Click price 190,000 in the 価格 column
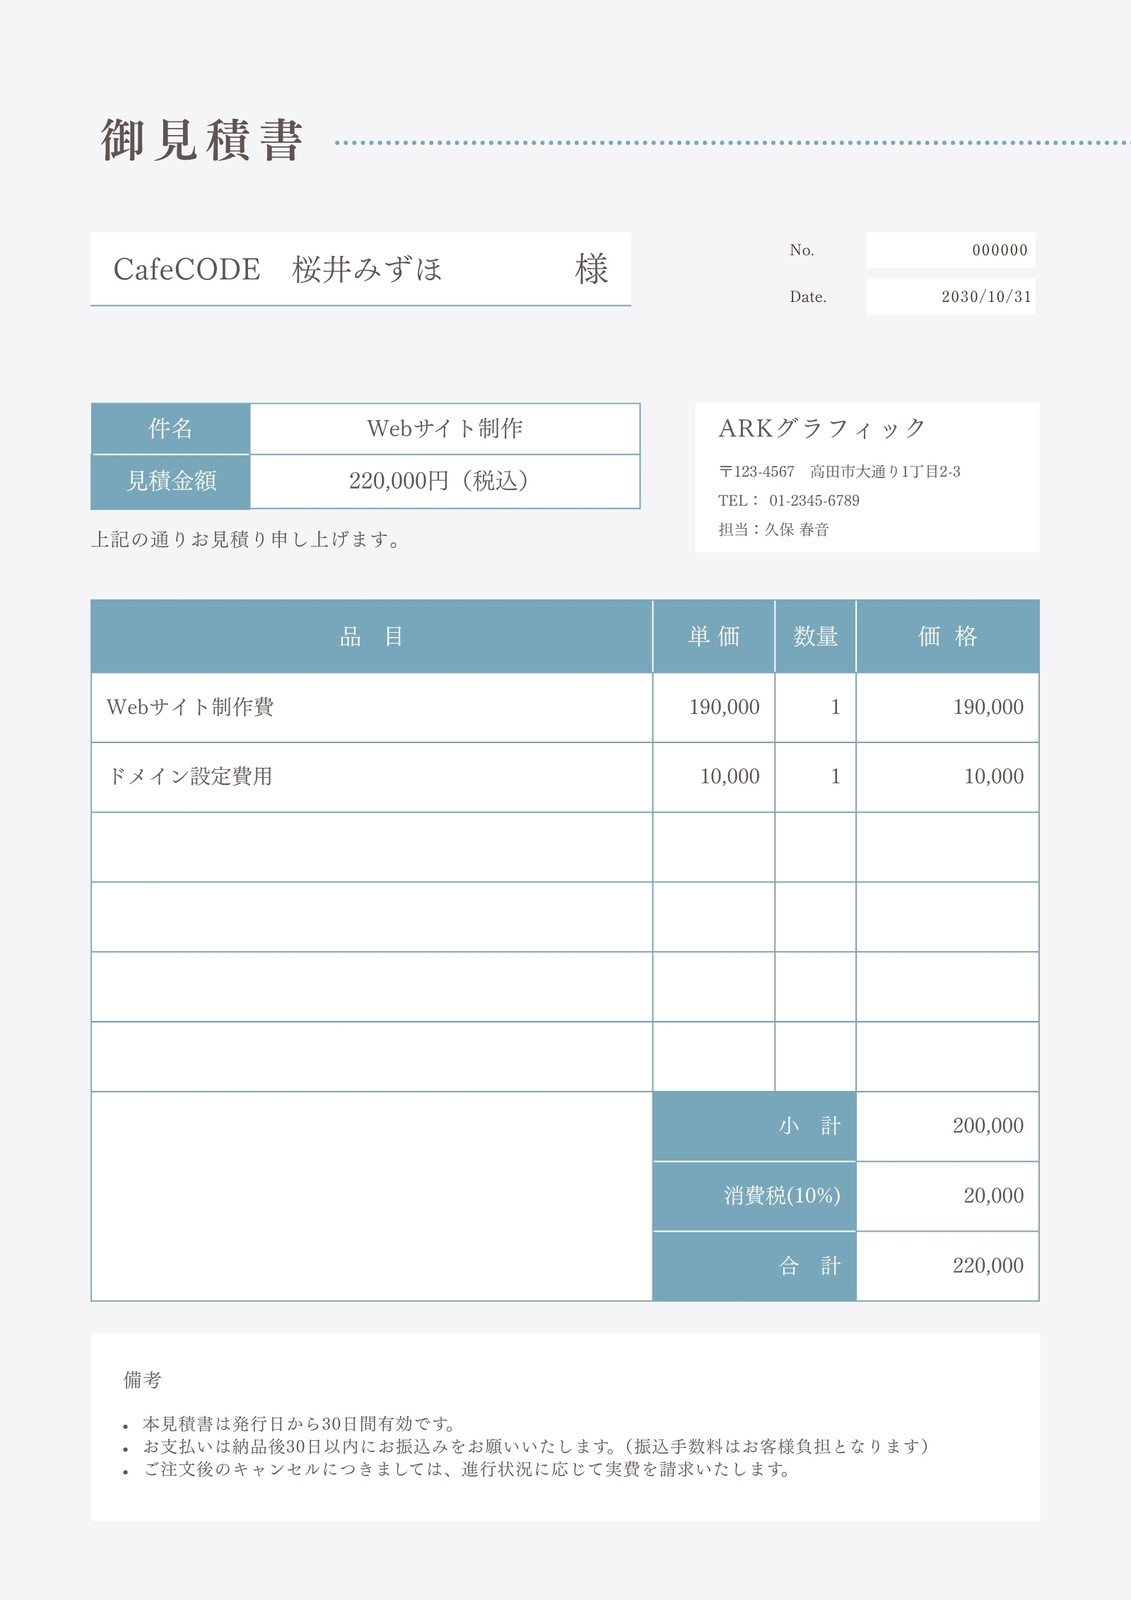The width and height of the screenshot is (1131, 1600). 948,708
